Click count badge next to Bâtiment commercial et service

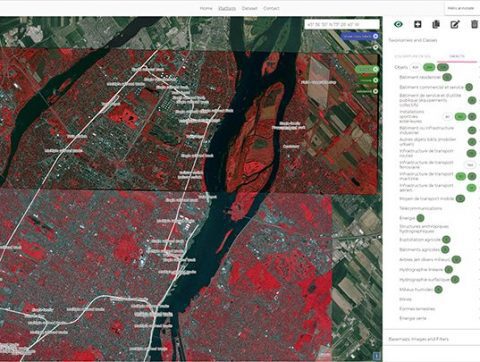[x=469, y=87]
